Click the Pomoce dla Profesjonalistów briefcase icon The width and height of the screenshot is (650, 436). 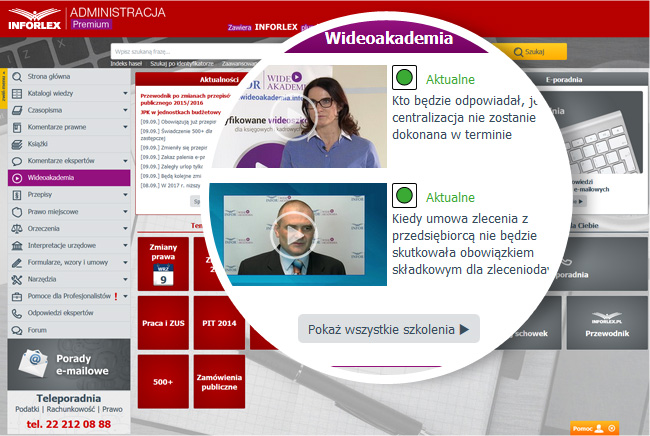[x=17, y=297]
